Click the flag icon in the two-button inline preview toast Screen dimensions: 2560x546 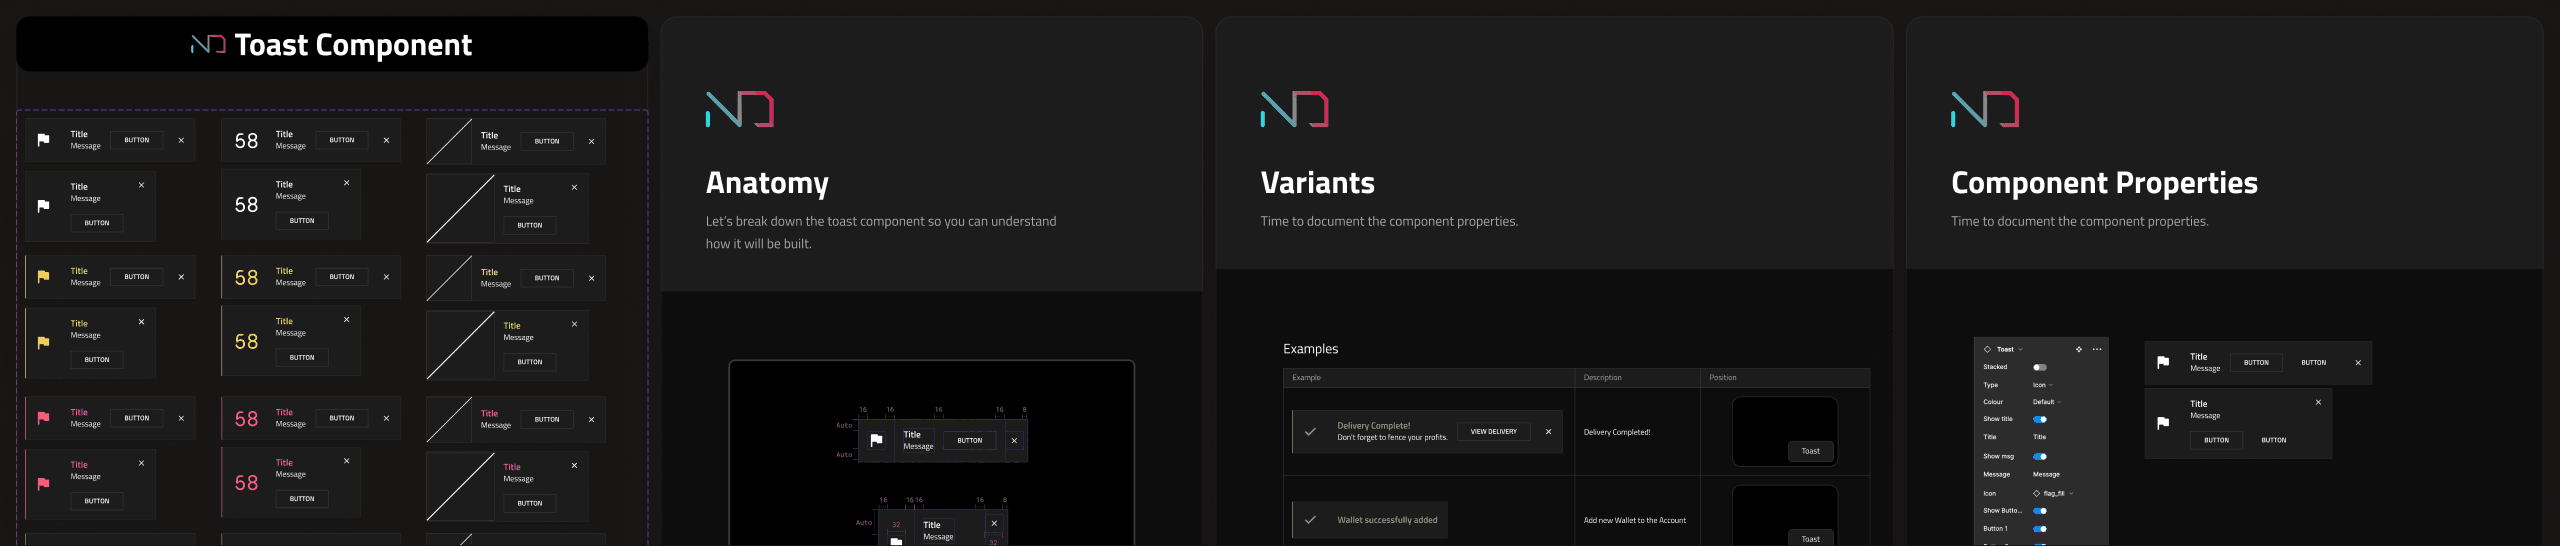point(2163,363)
